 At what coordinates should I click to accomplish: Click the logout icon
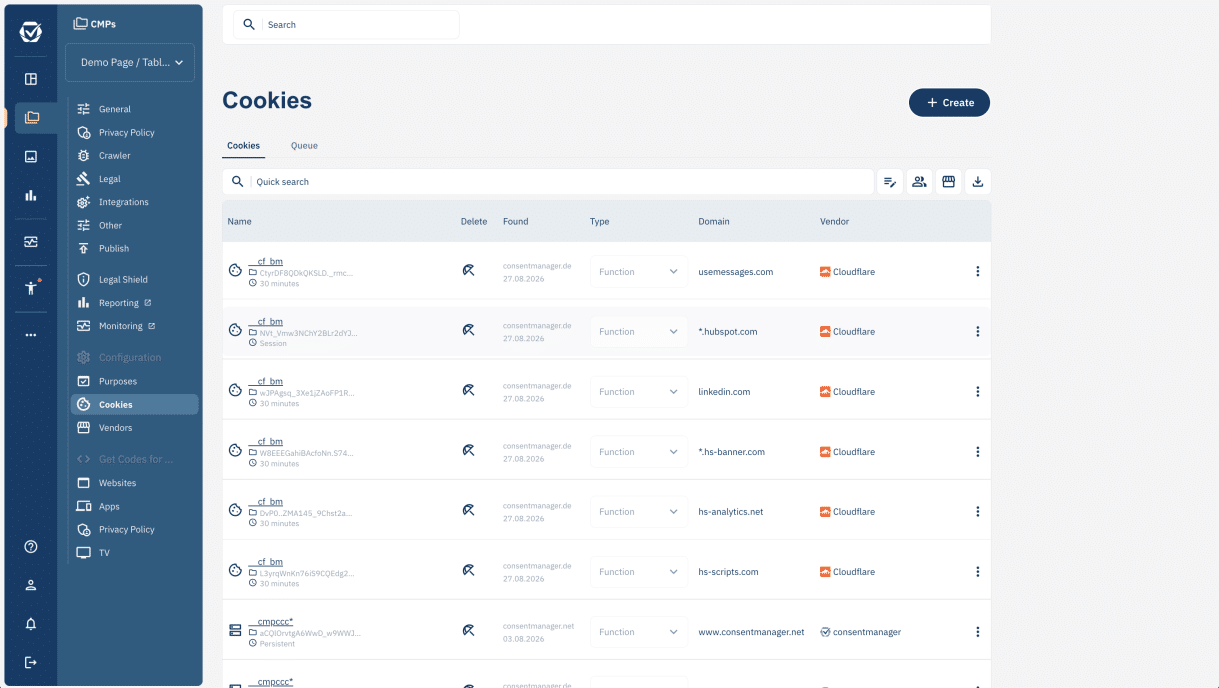tap(31, 662)
